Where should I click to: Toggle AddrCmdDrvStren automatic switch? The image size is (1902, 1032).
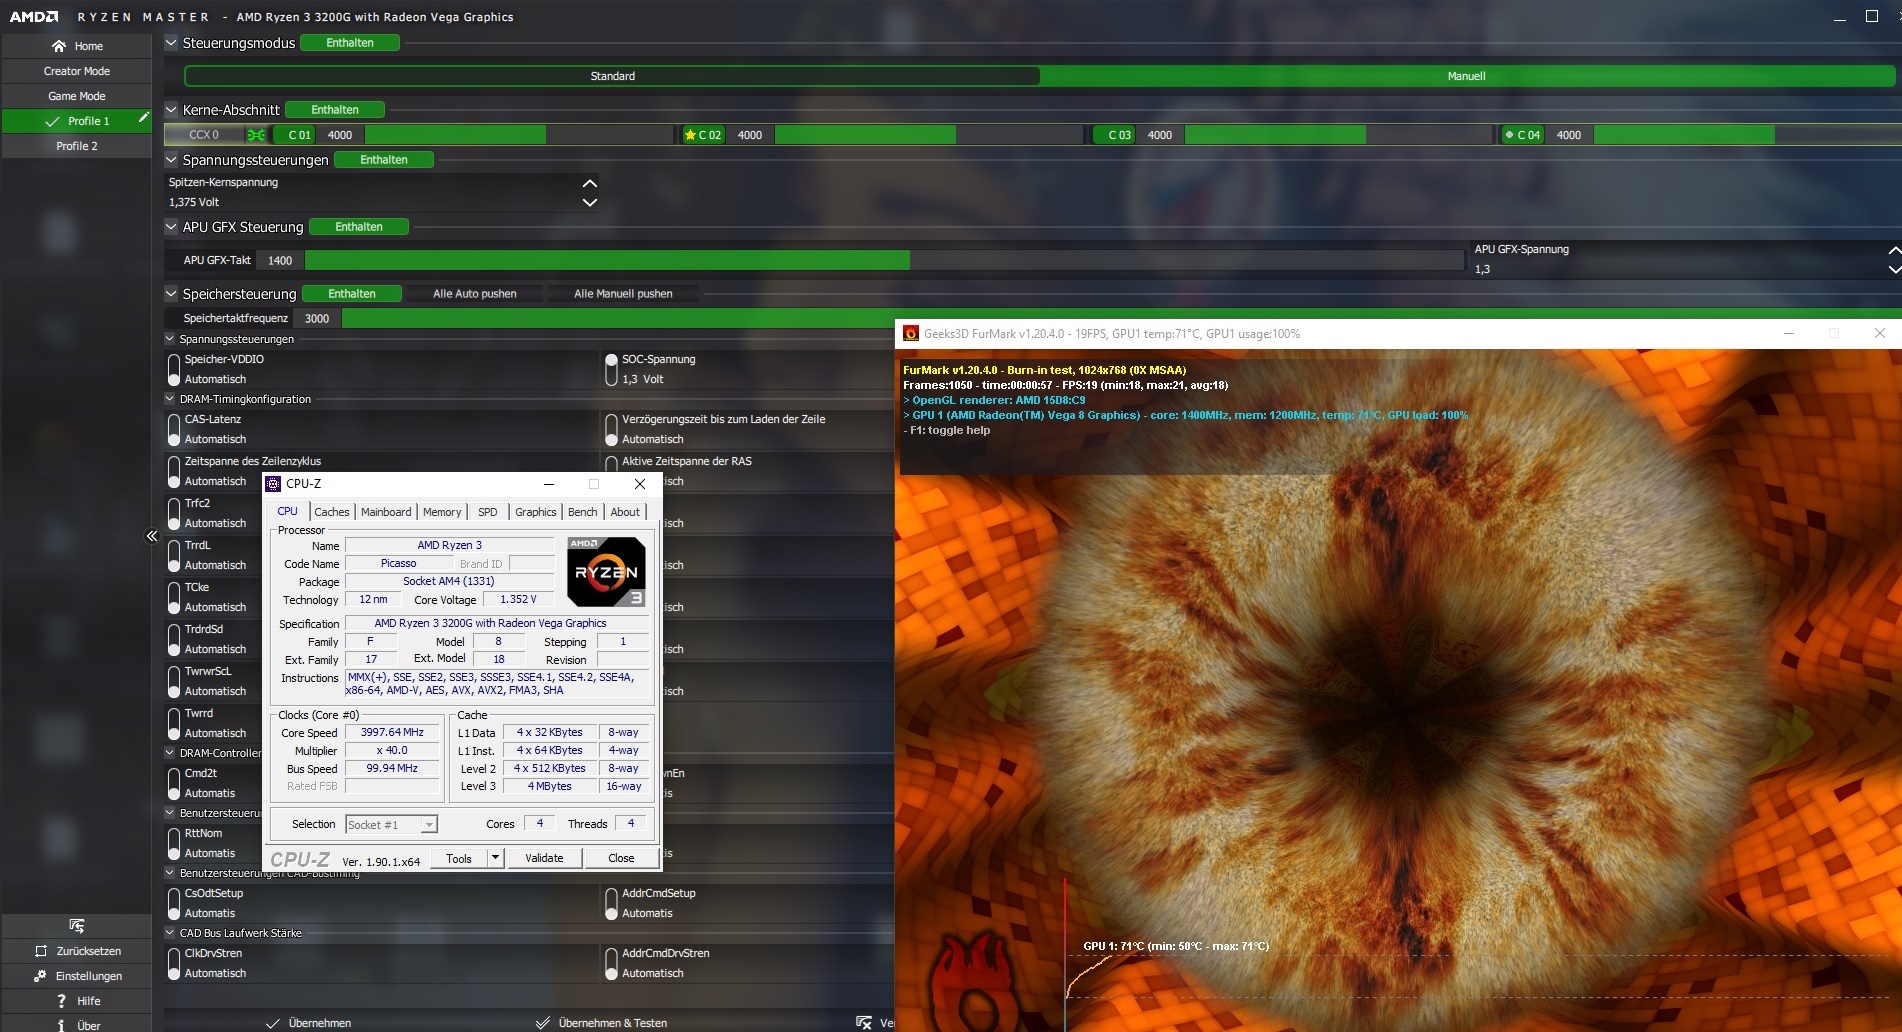611,963
